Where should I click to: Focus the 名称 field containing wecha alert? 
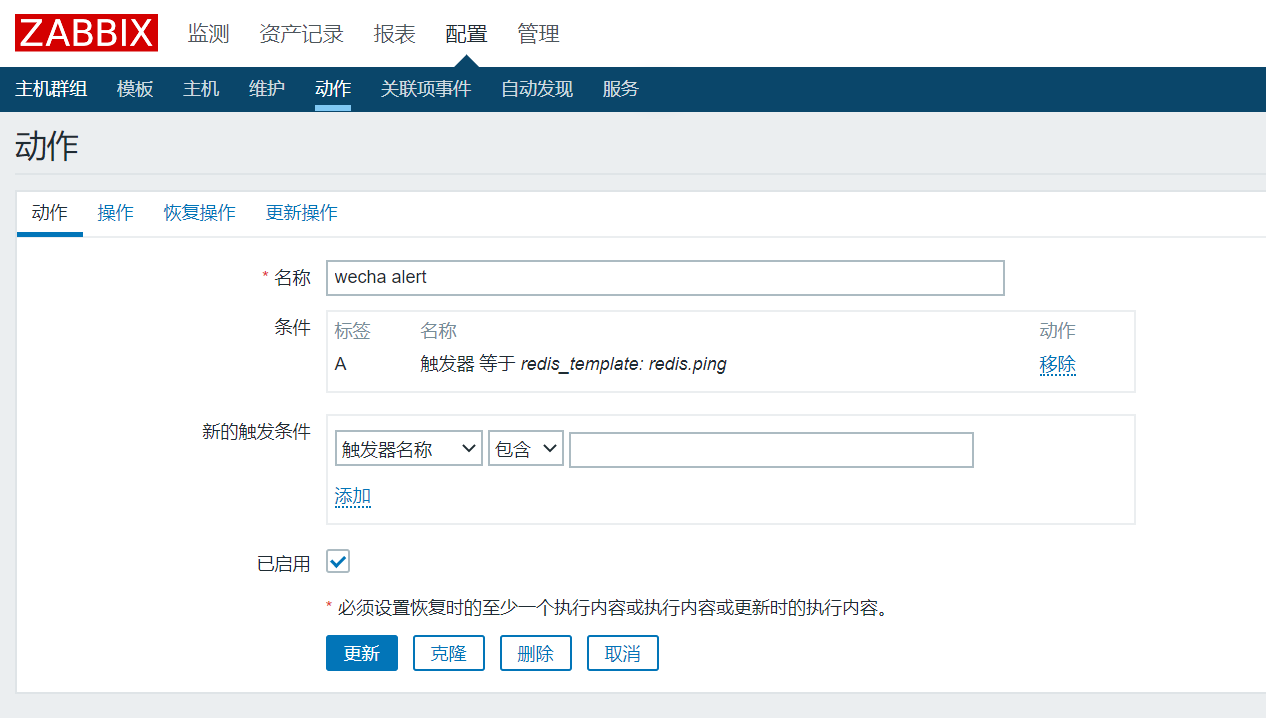click(665, 278)
